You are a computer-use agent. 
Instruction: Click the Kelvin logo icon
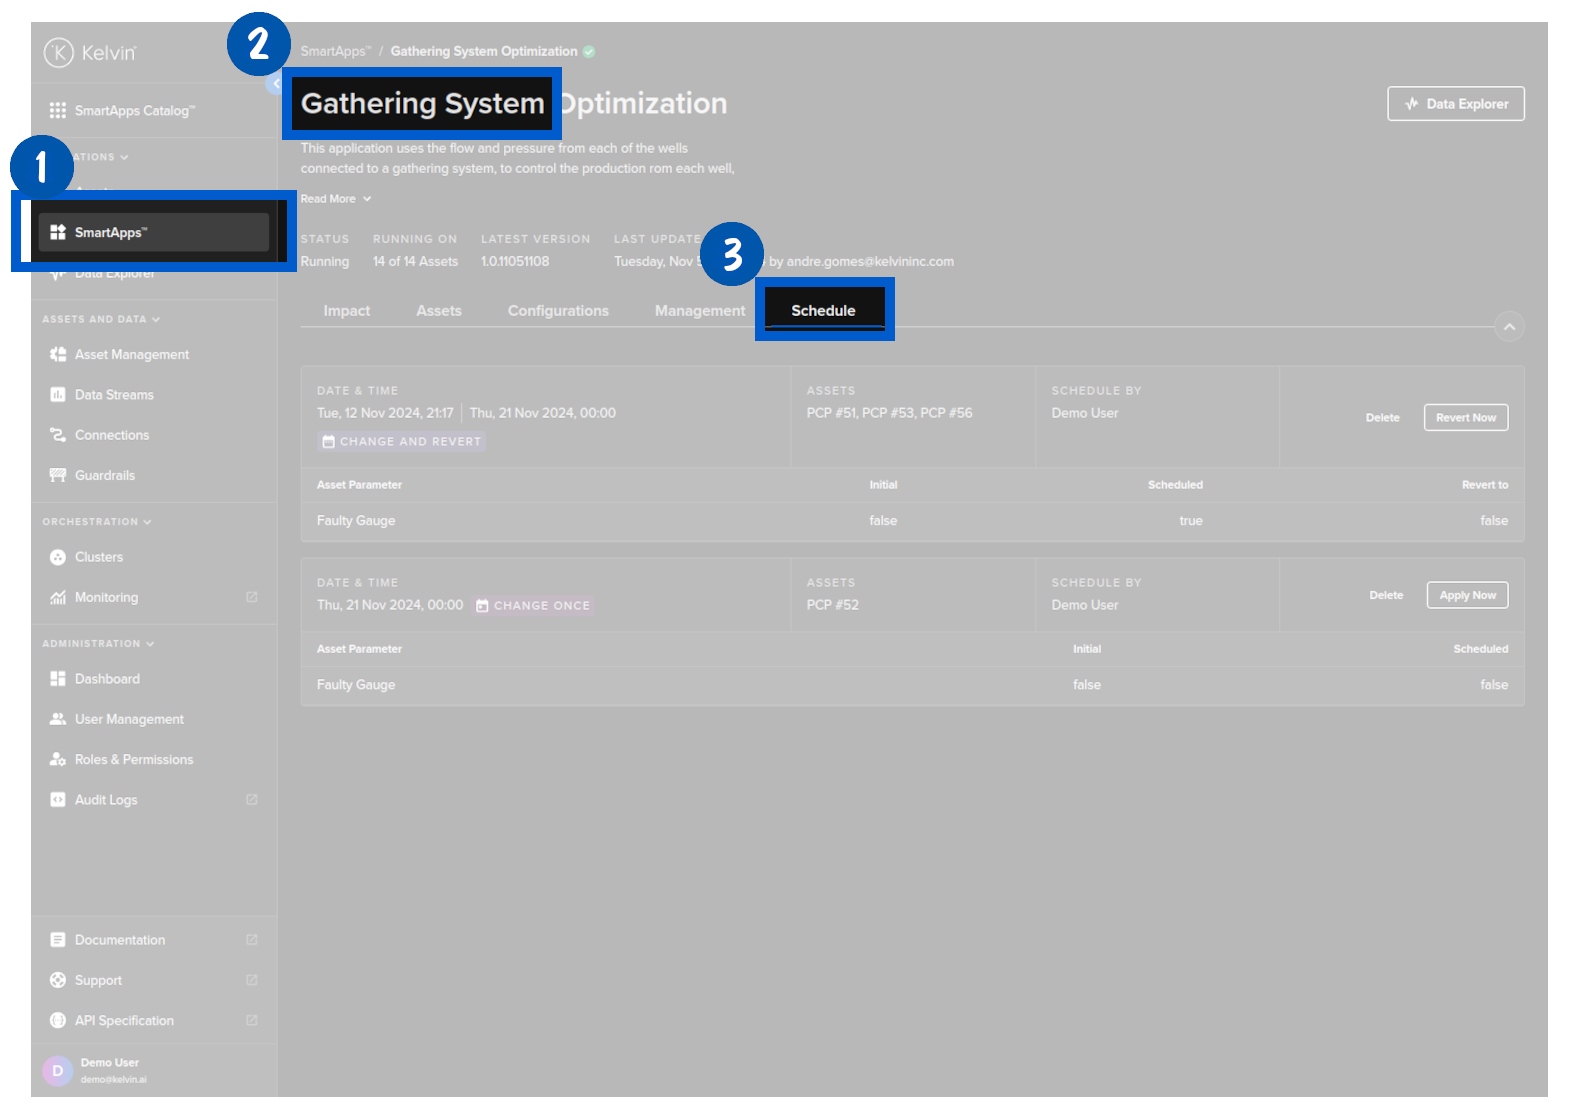tap(59, 52)
